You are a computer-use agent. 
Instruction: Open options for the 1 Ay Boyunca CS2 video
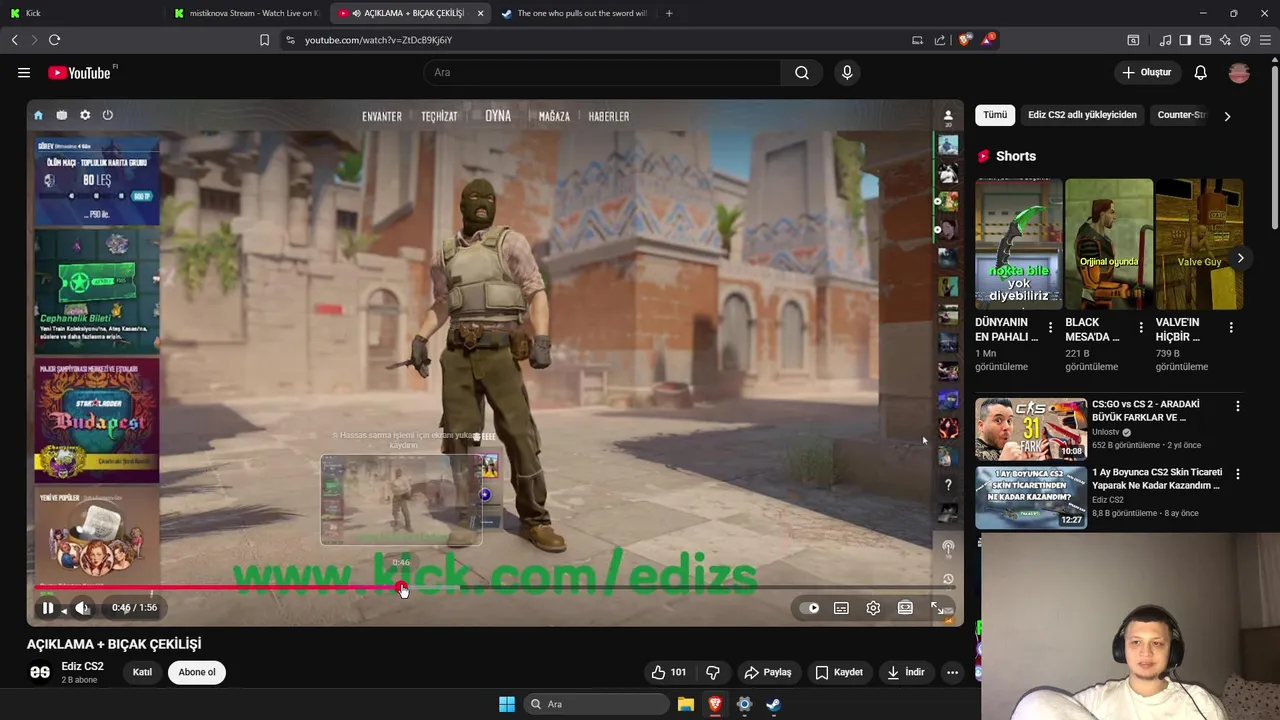tap(1238, 474)
